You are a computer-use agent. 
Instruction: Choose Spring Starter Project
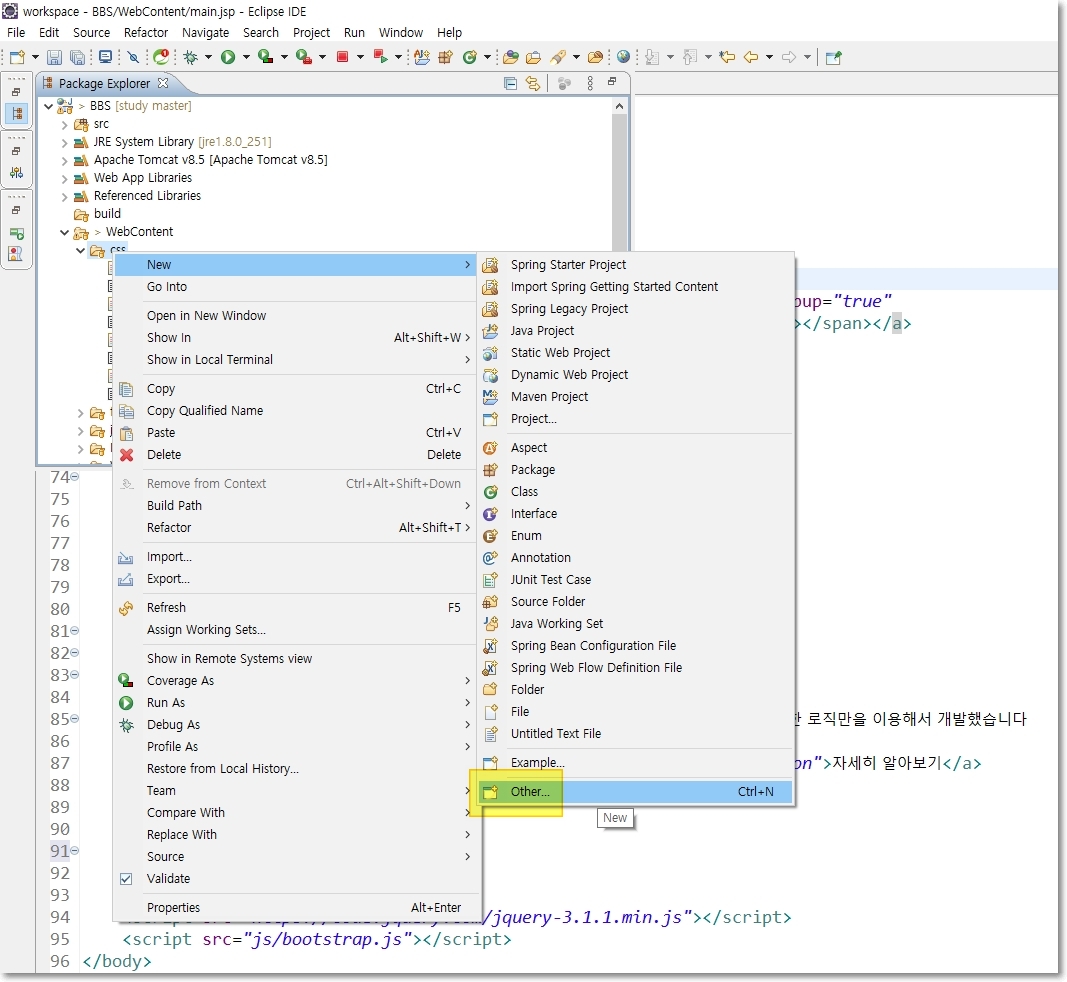(636, 264)
